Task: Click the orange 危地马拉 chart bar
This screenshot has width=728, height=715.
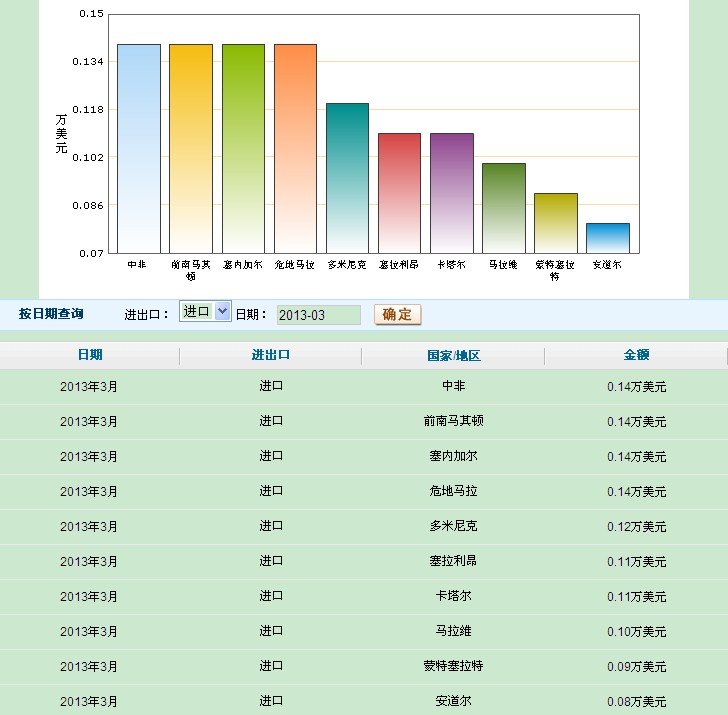Action: tap(295, 148)
